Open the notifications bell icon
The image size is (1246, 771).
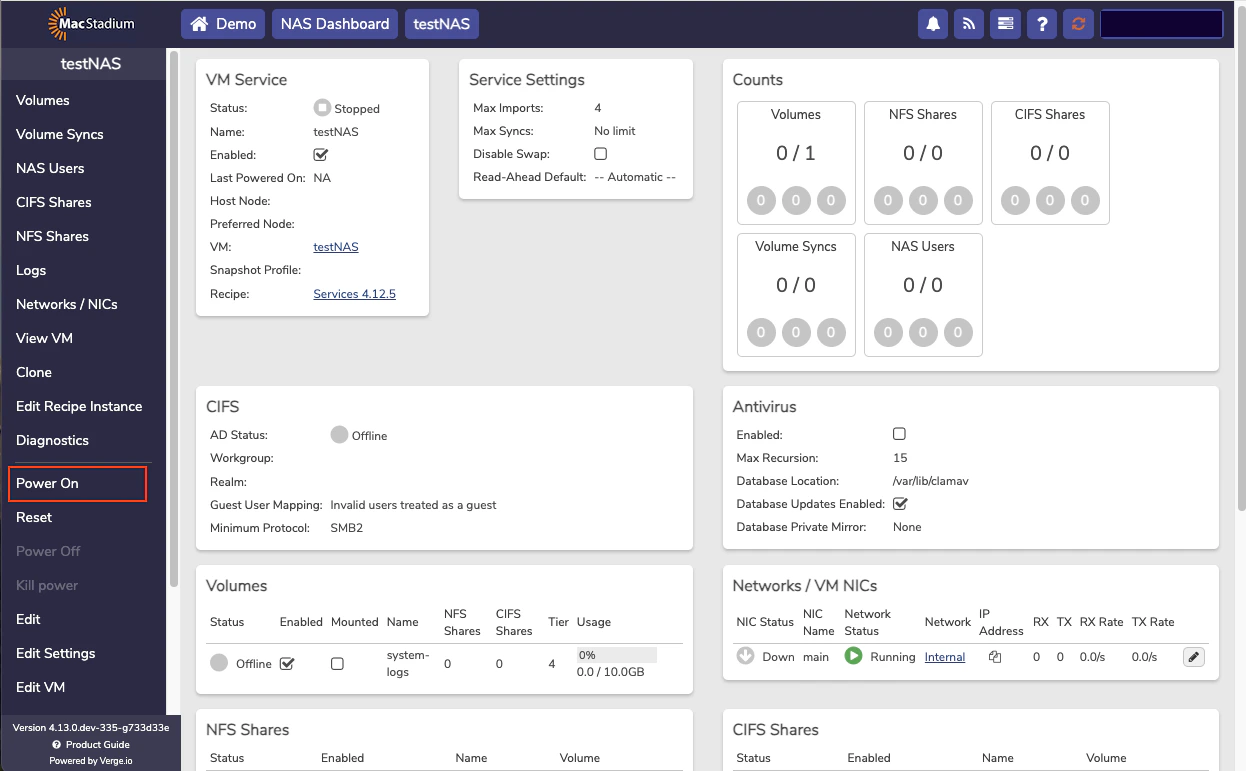(x=933, y=24)
